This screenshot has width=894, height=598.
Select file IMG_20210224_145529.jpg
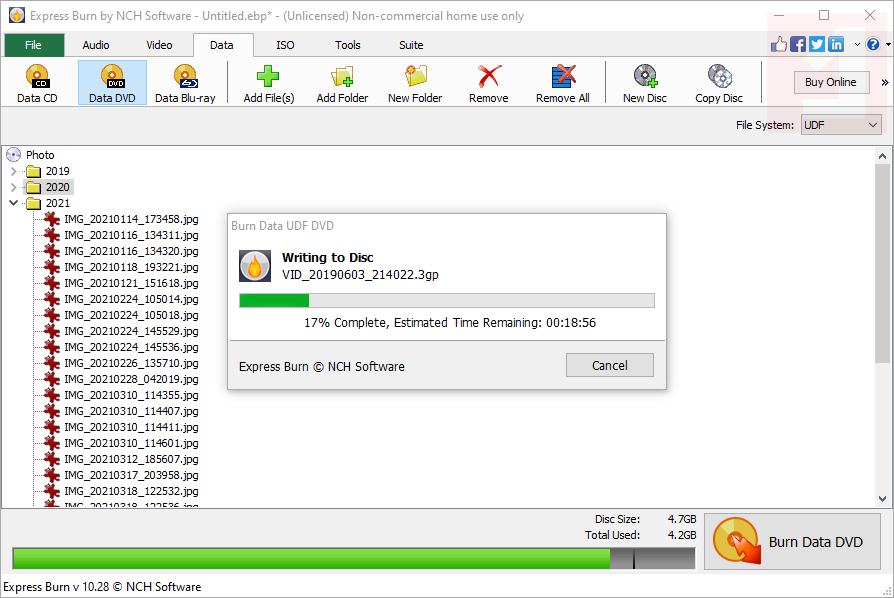(x=131, y=331)
